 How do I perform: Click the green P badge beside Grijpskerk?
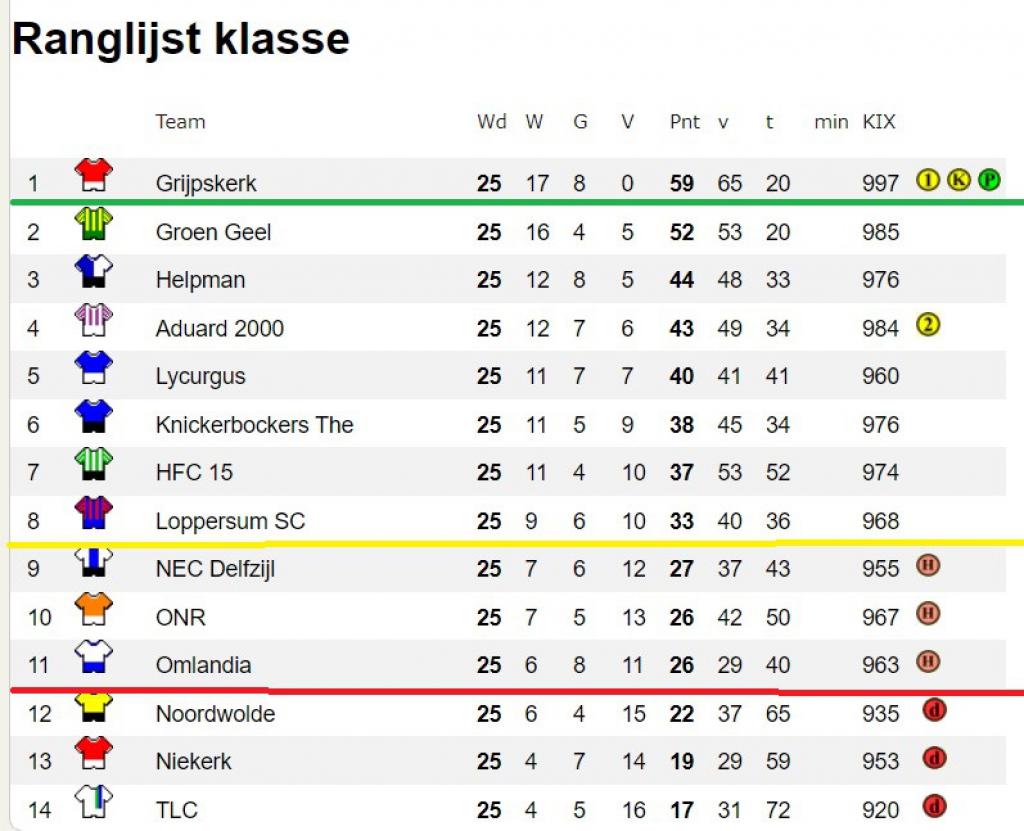[x=989, y=179]
